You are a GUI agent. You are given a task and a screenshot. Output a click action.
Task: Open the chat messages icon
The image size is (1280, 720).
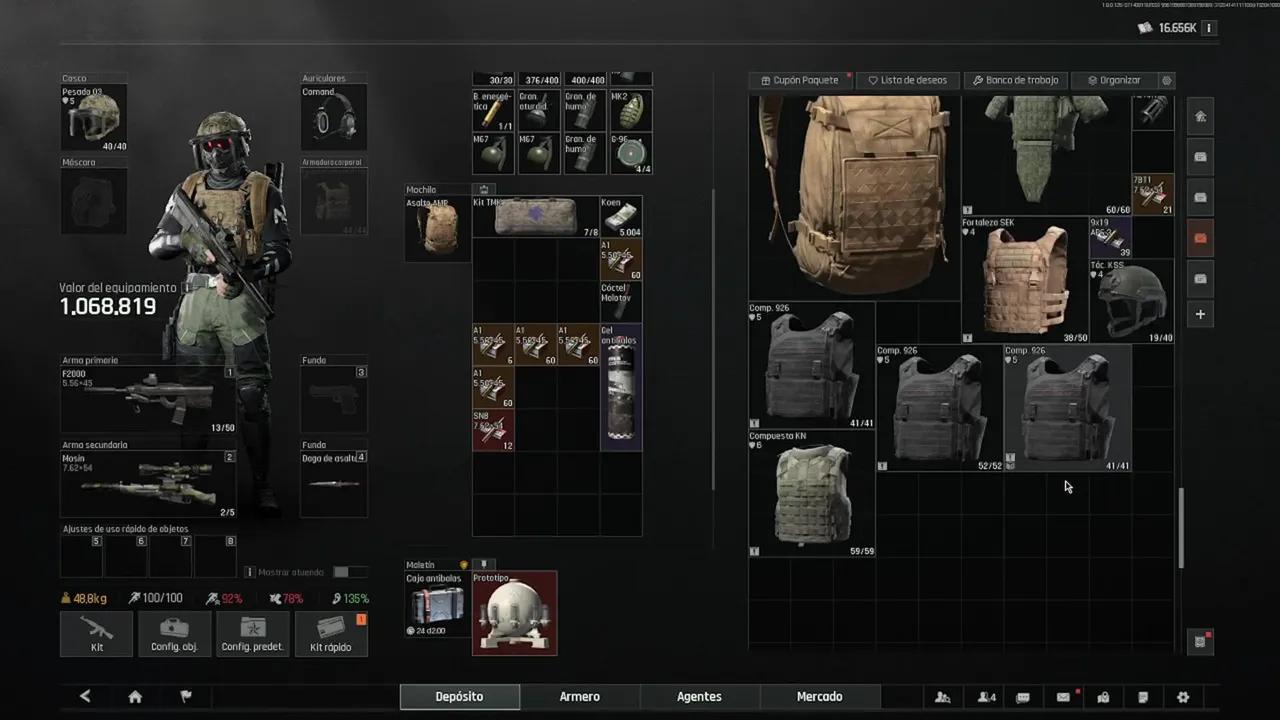[1022, 697]
